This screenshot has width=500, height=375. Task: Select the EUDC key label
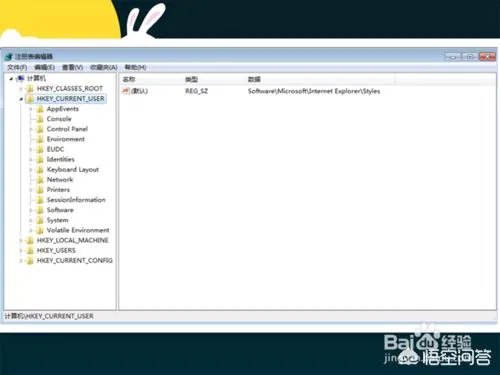tap(55, 149)
